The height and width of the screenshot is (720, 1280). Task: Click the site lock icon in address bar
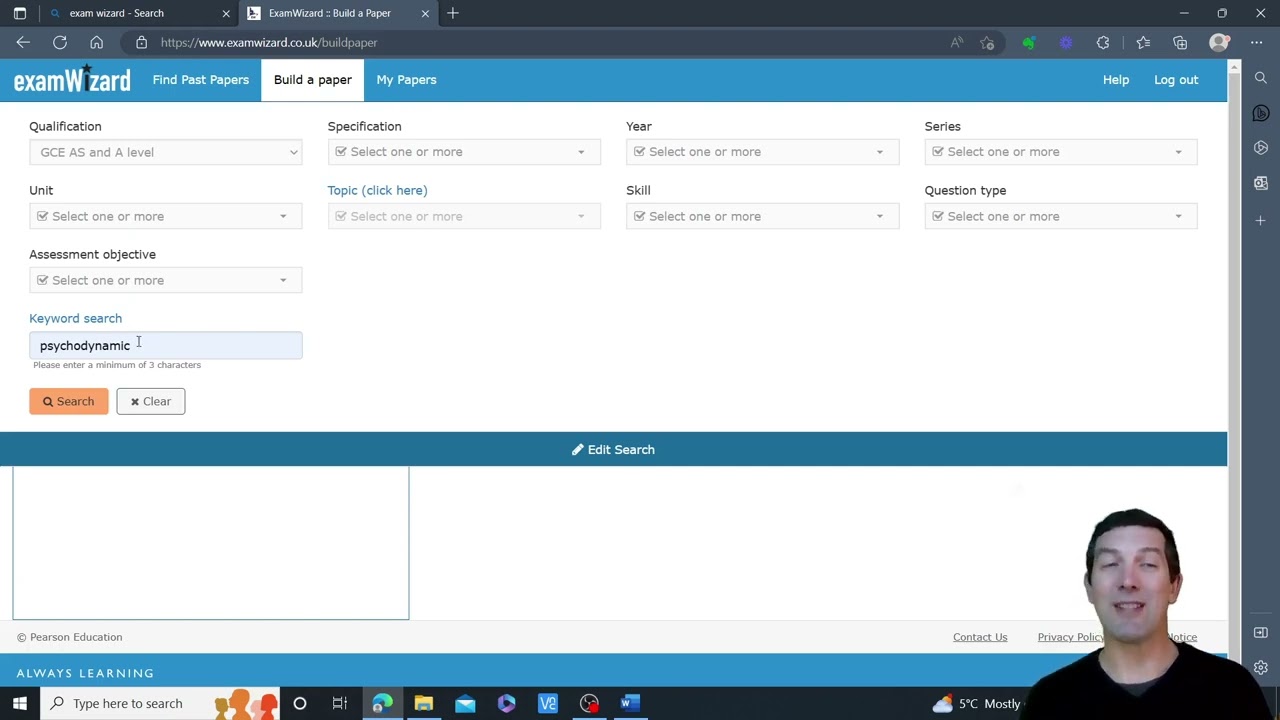click(x=141, y=43)
